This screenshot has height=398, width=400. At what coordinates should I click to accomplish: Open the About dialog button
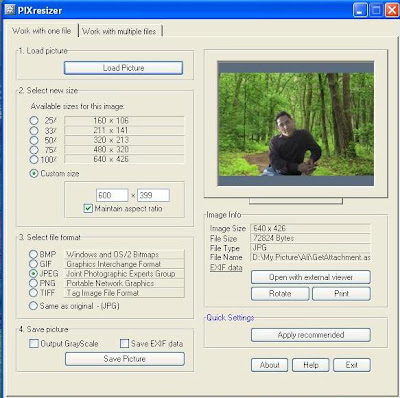(x=269, y=365)
